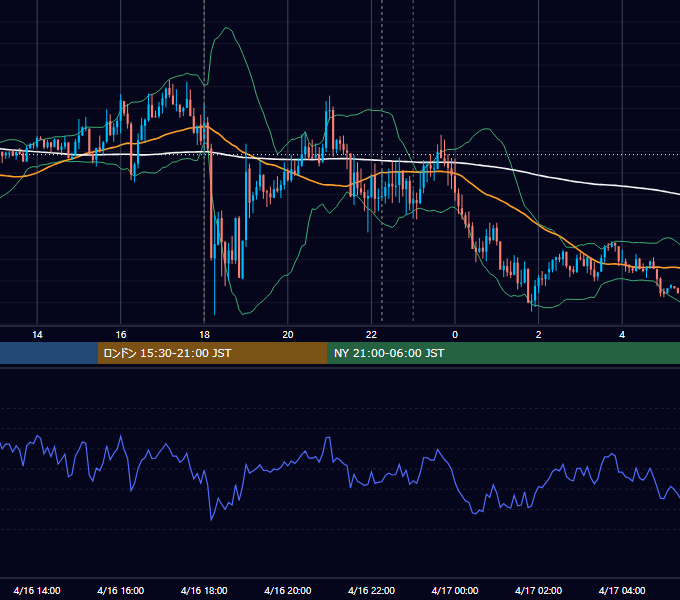
Task: Click the hour label 18 on upper axis
Action: coord(204,335)
